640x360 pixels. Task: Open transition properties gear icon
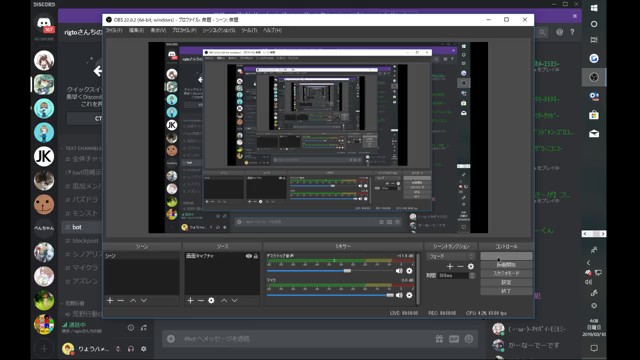pos(471,267)
